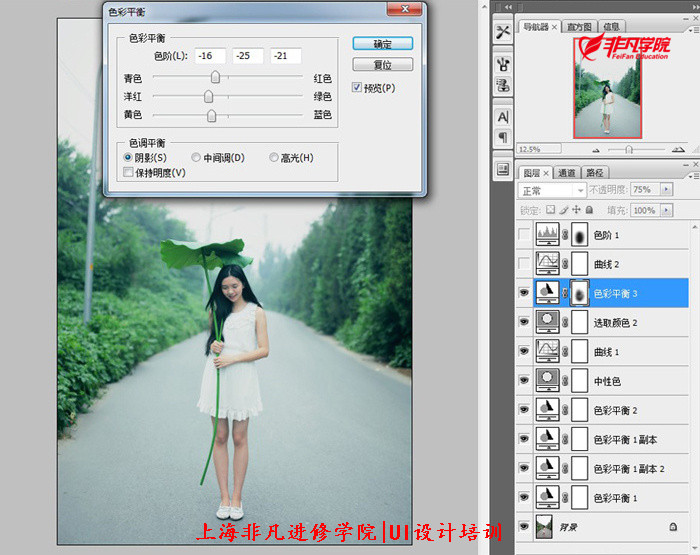Click the 复位 reset button
This screenshot has width=700, height=555.
tap(383, 64)
